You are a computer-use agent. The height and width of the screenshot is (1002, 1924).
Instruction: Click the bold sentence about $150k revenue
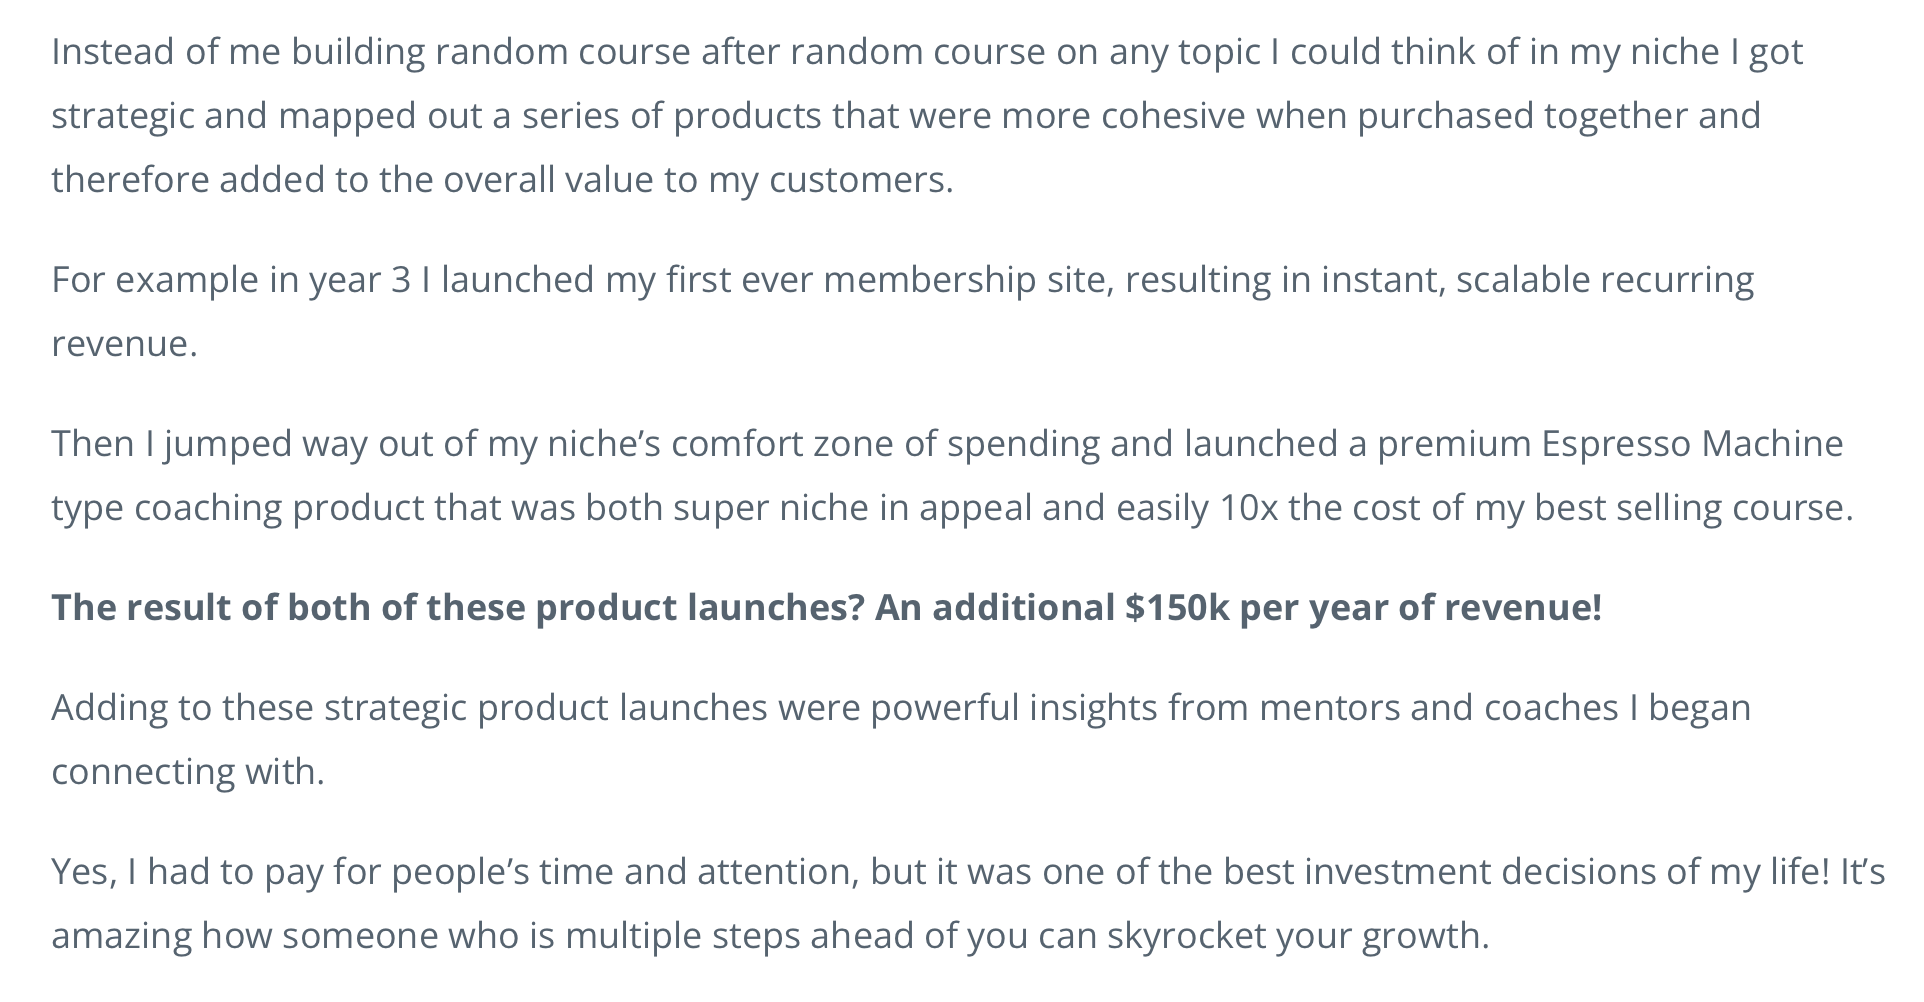(x=826, y=608)
